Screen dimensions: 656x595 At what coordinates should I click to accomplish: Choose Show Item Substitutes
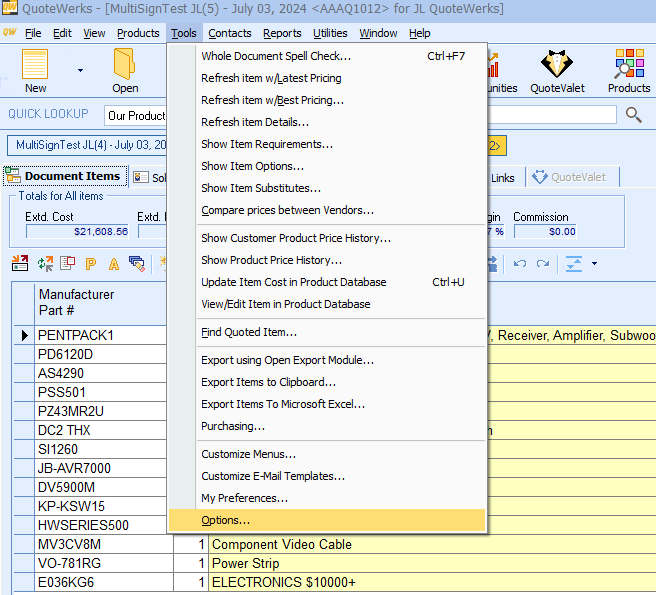[x=327, y=188]
